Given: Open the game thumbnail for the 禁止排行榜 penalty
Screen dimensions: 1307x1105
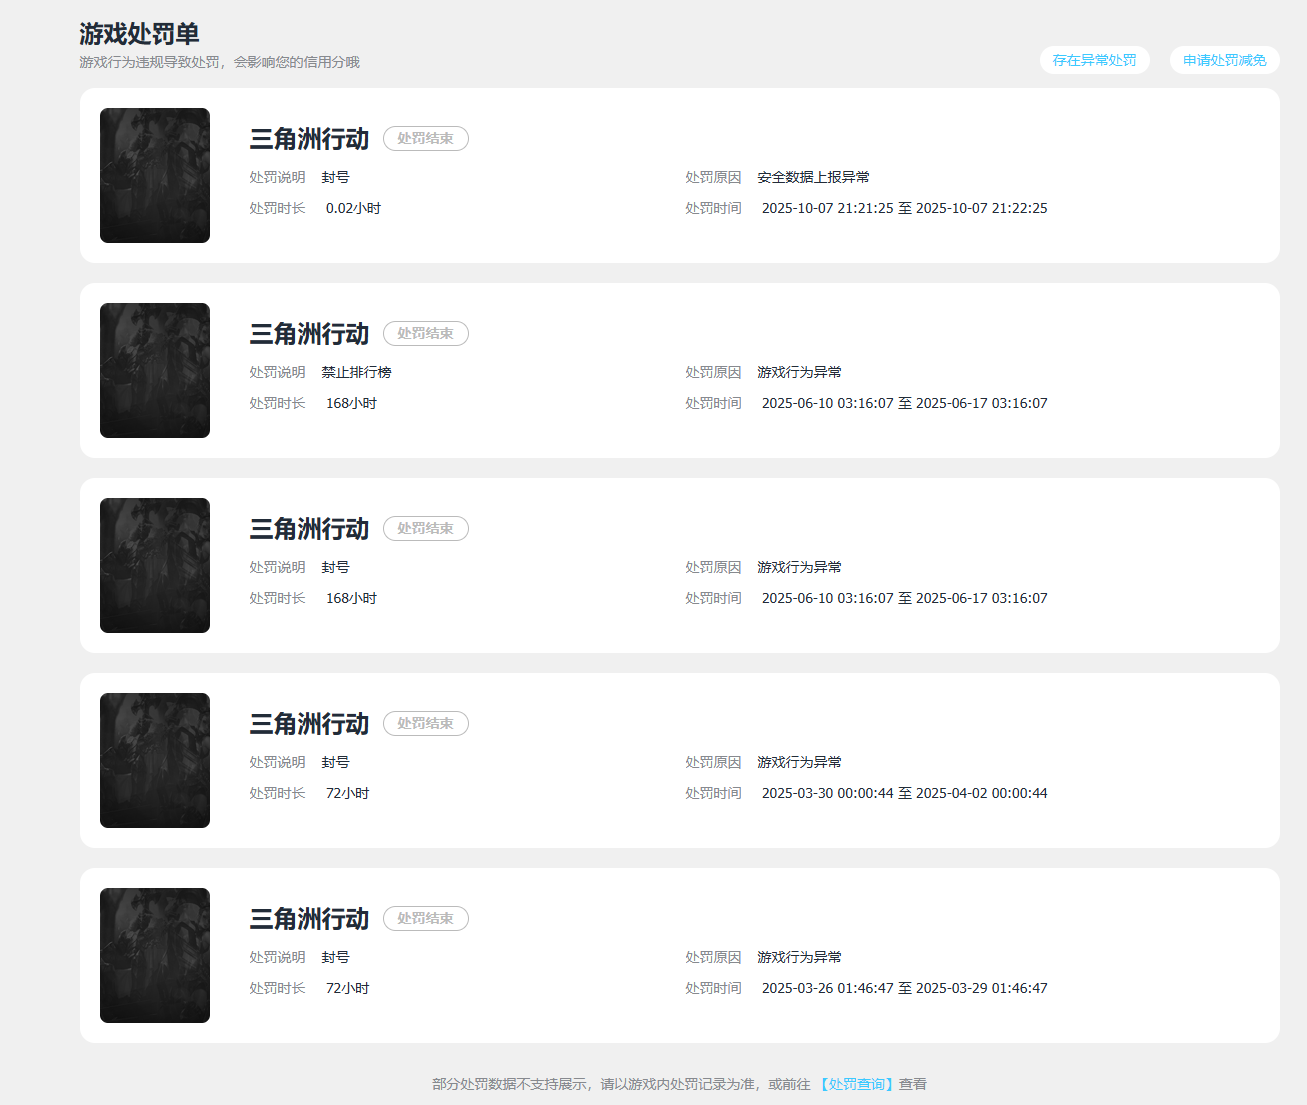Looking at the screenshot, I should pyautogui.click(x=155, y=370).
